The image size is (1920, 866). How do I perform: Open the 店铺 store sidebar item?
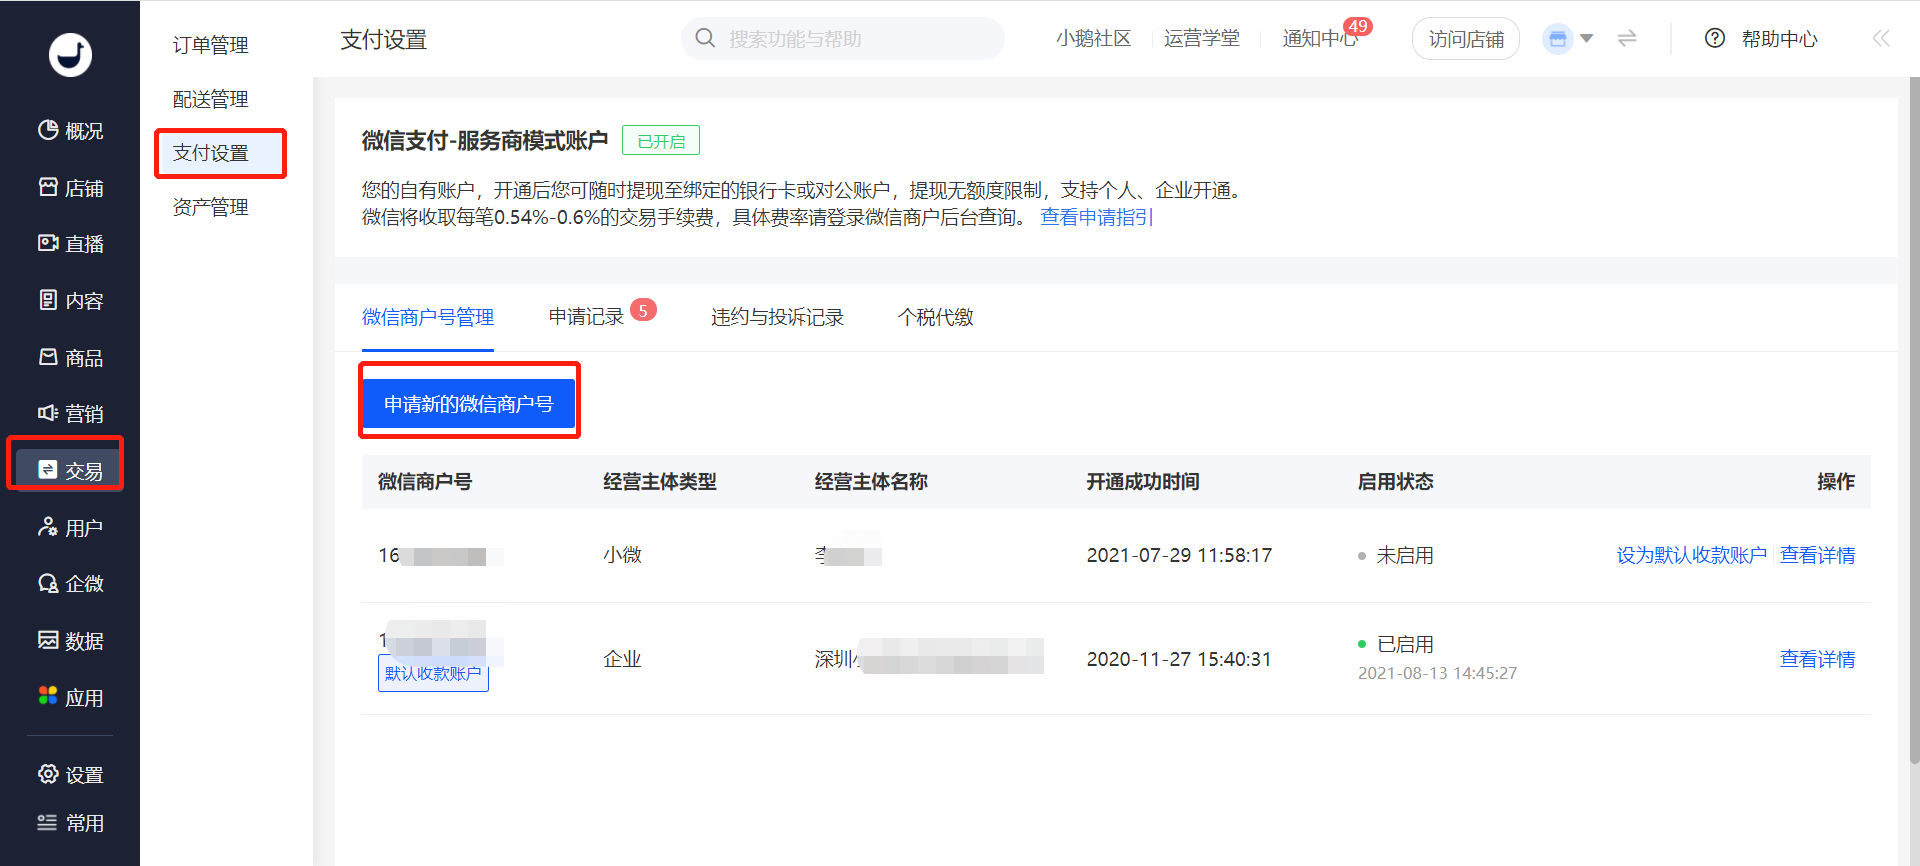[70, 188]
